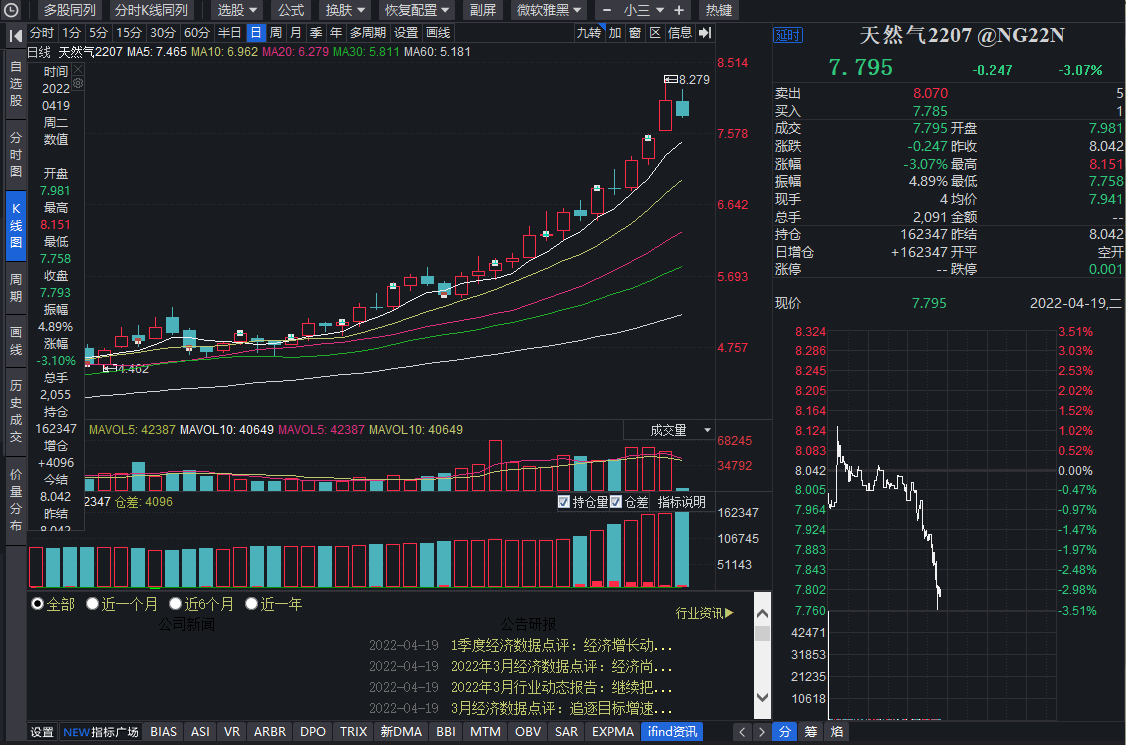Image resolution: width=1126 pixels, height=745 pixels.
Task: Click the clock icon at top-left
Action: click(x=13, y=10)
